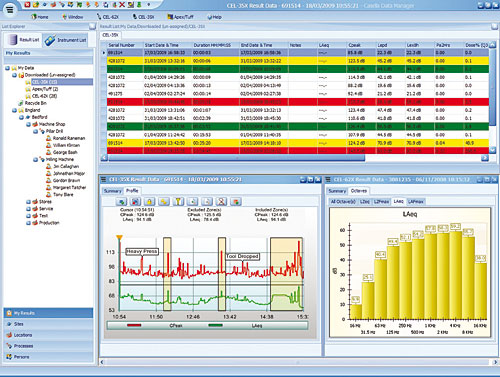
Task: Open the round application menu button
Action: click(10, 9)
